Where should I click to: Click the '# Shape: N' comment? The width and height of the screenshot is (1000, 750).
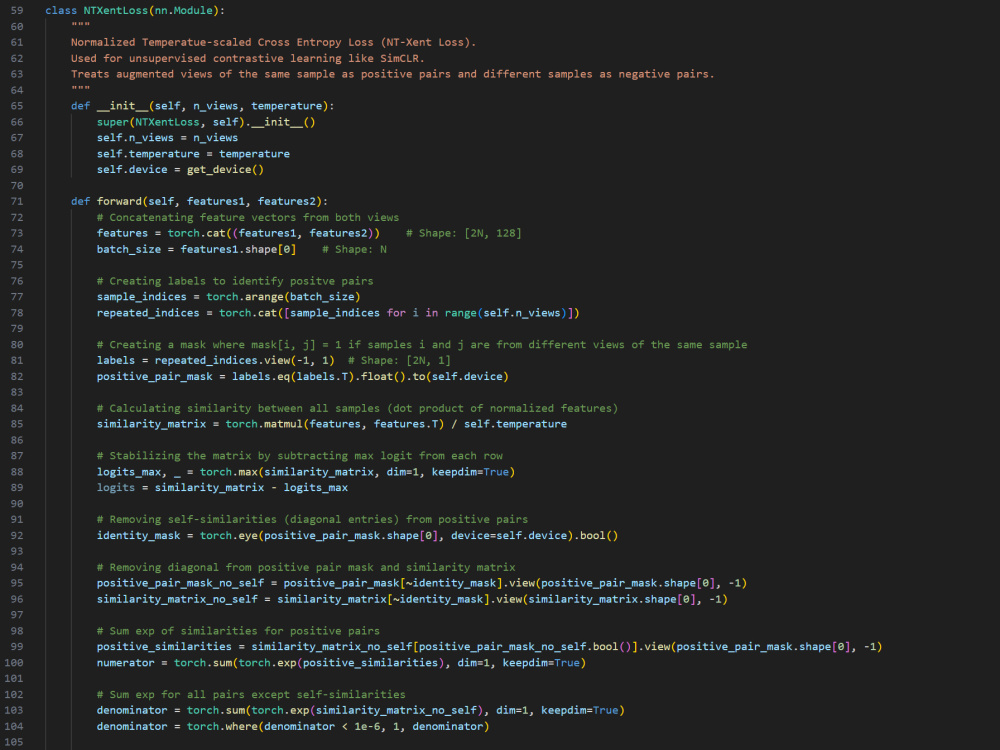(x=354, y=249)
